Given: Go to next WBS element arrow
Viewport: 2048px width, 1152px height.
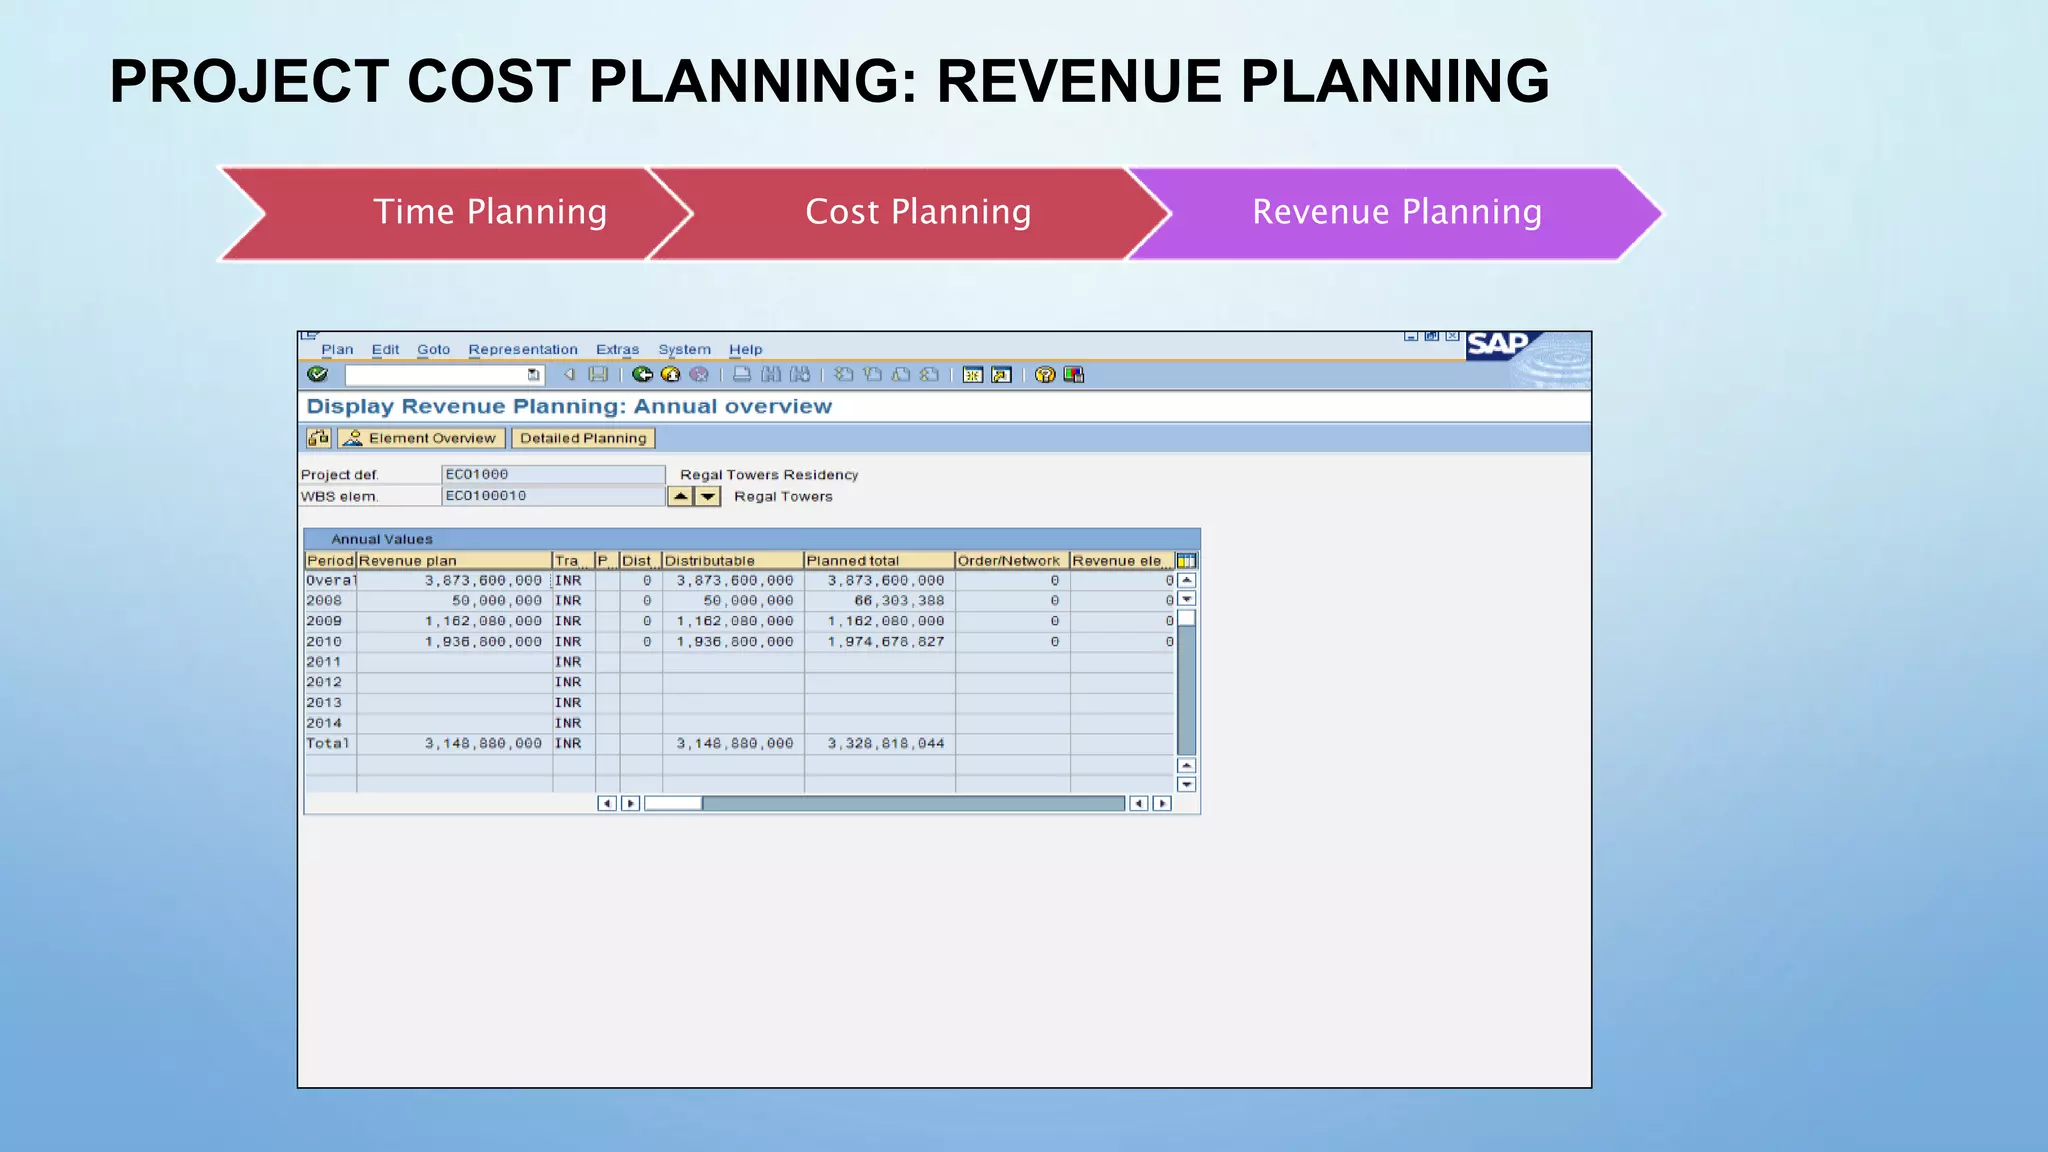Looking at the screenshot, I should point(708,496).
